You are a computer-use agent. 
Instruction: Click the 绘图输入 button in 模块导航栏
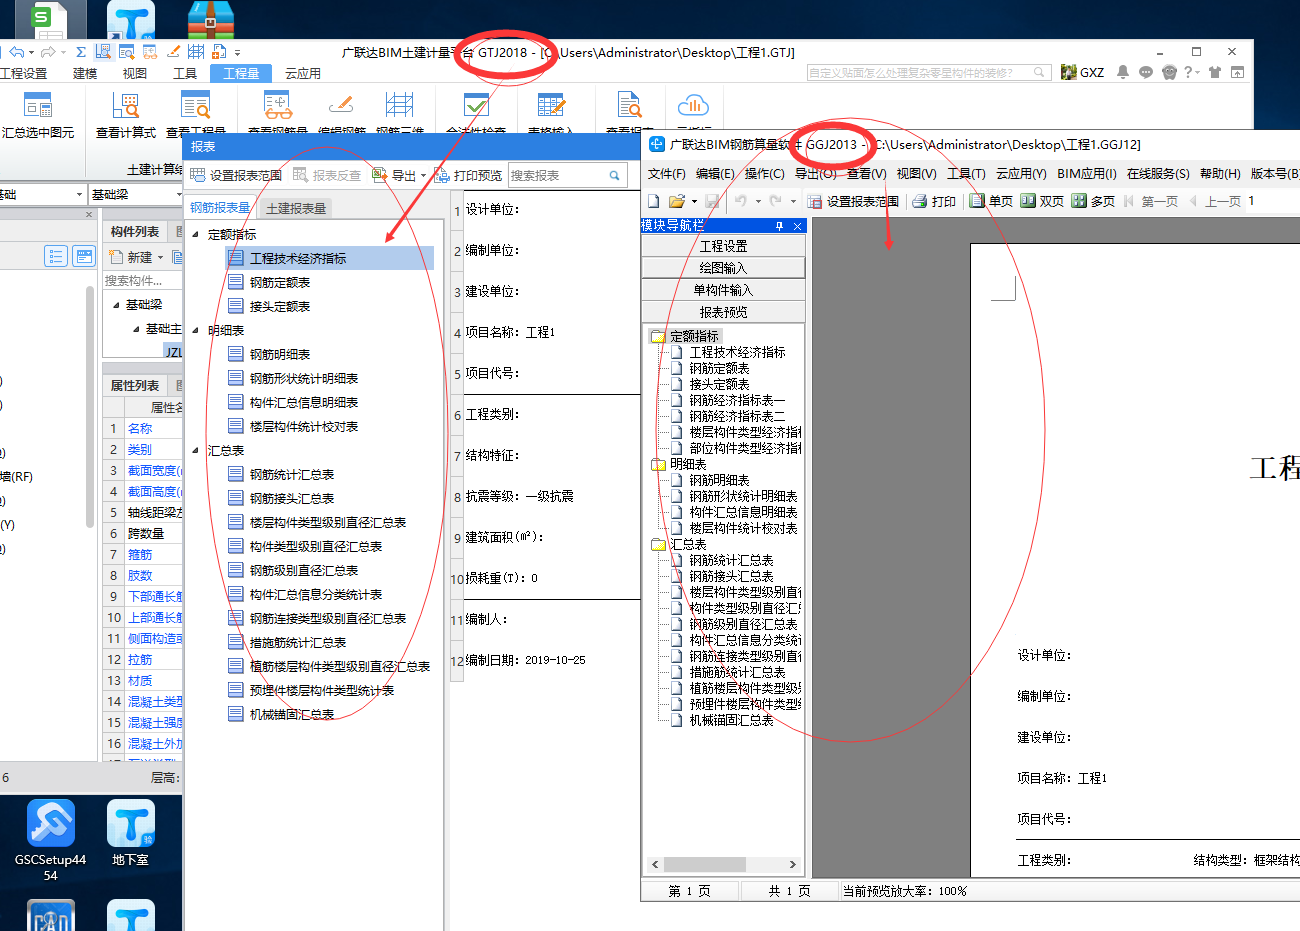723,268
